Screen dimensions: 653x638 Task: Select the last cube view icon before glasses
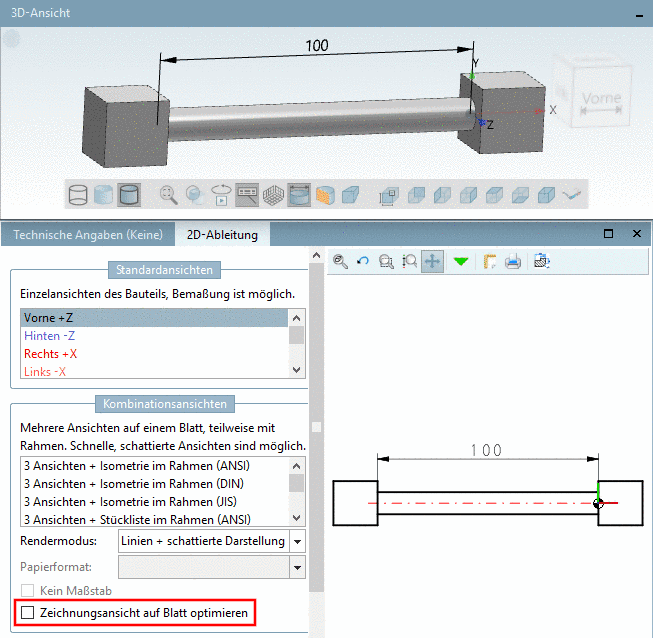coord(546,194)
